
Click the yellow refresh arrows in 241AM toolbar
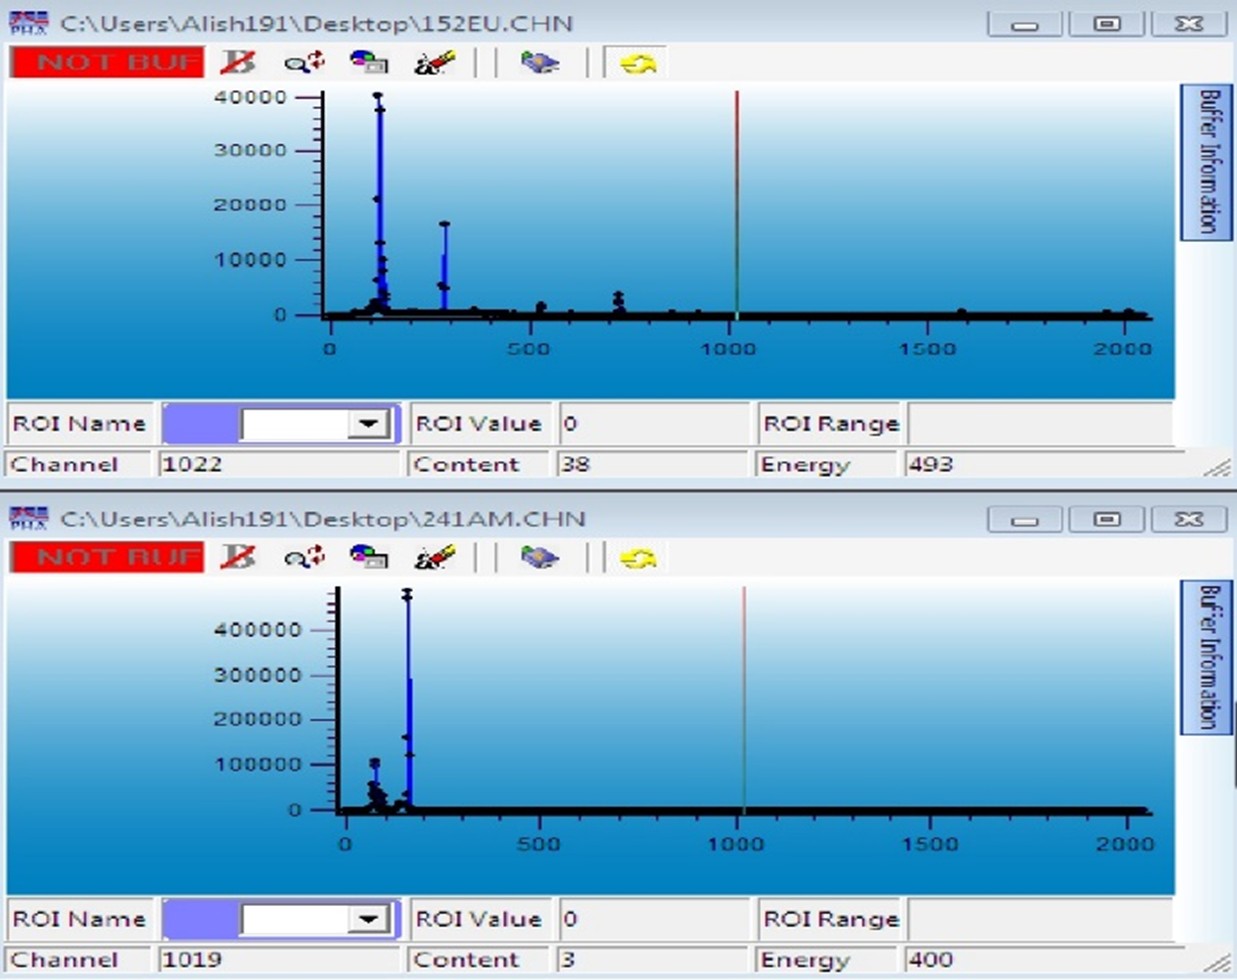(x=637, y=558)
